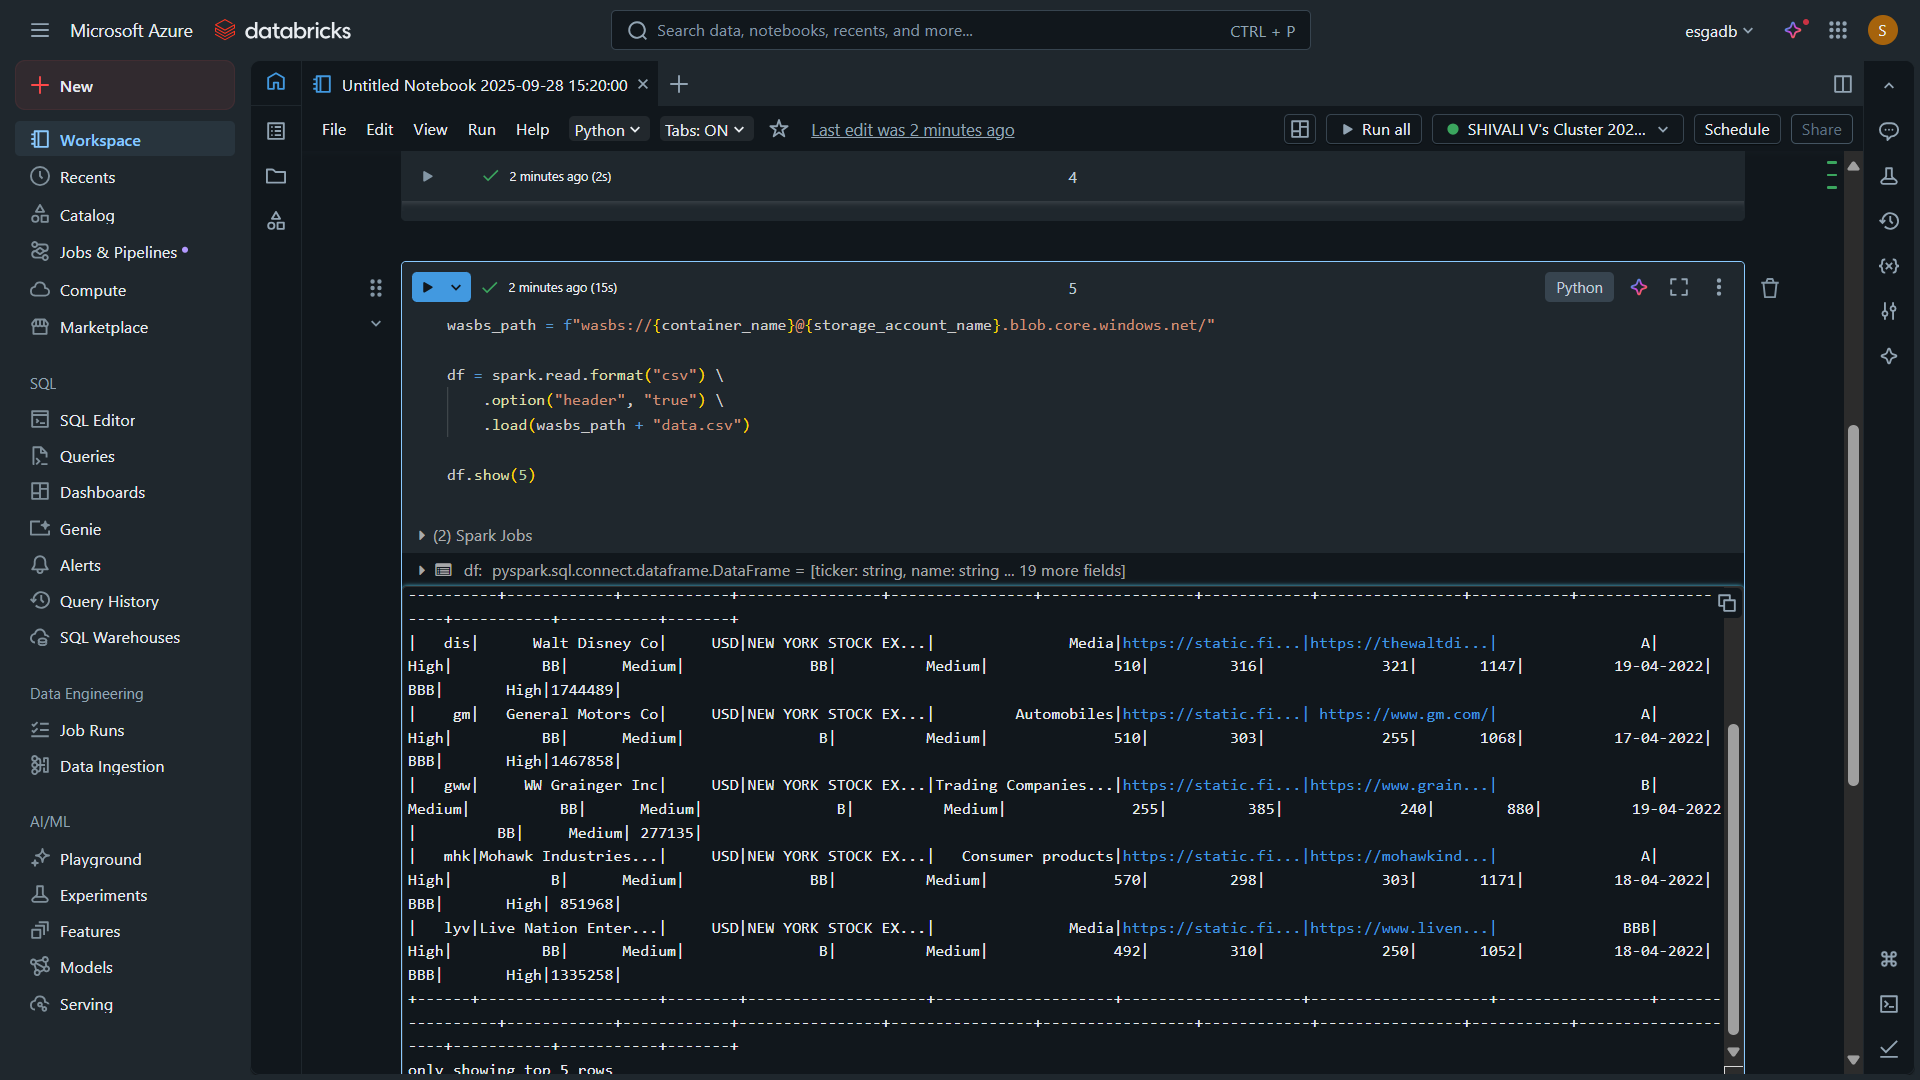Viewport: 1920px width, 1080px height.
Task: Open the File menu
Action: 334,130
